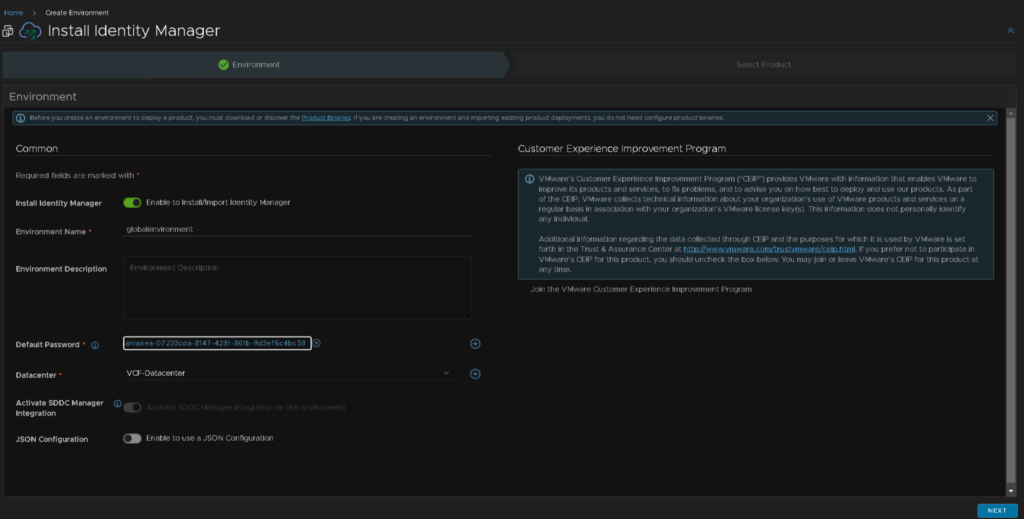This screenshot has width=1024, height=519.
Task: Click the Datacenter field label
Action: pos(37,375)
